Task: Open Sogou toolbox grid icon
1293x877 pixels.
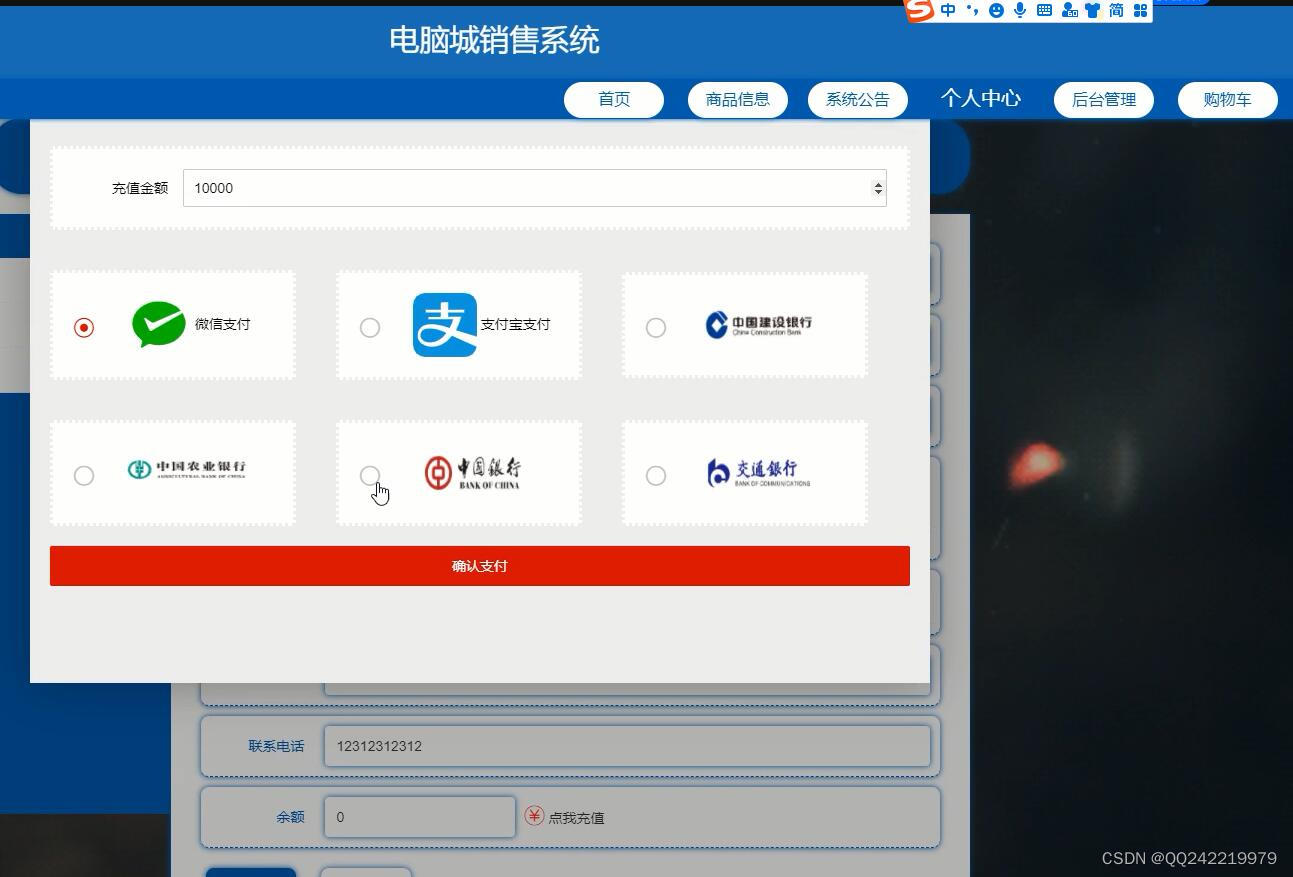Action: 1140,10
